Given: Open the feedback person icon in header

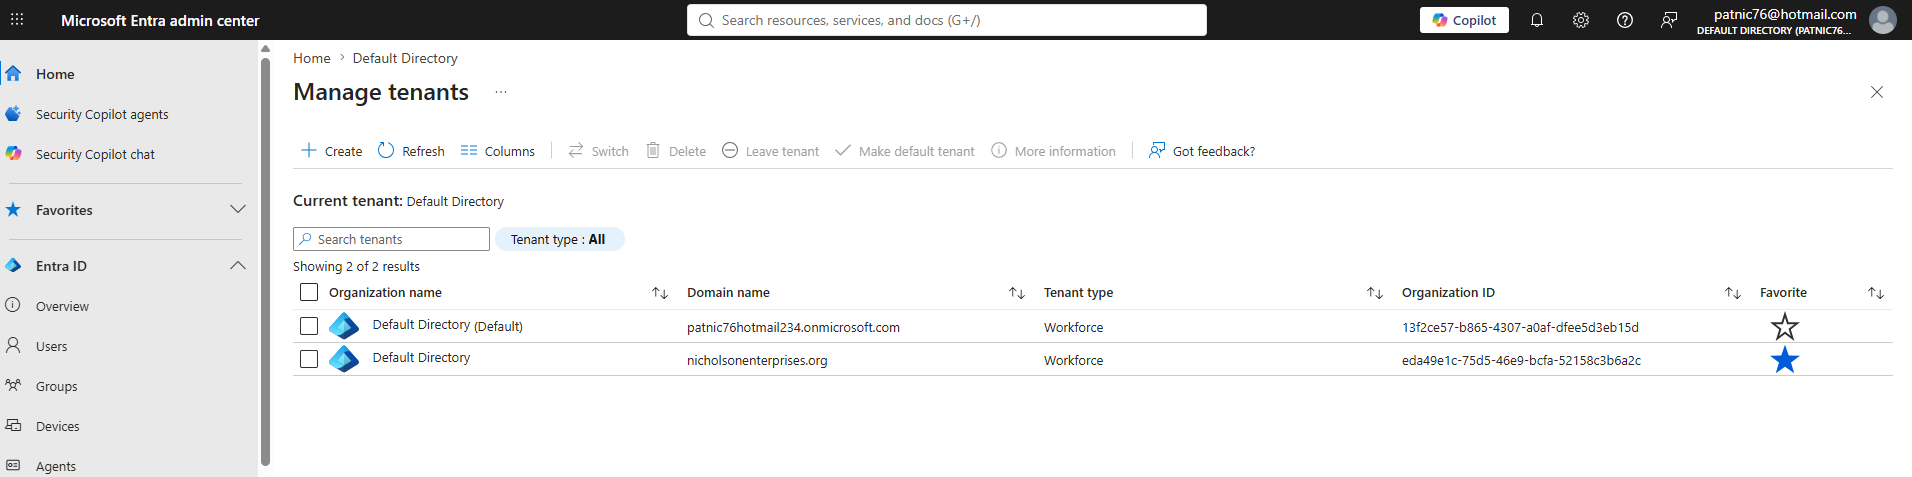Looking at the screenshot, I should [x=1669, y=20].
